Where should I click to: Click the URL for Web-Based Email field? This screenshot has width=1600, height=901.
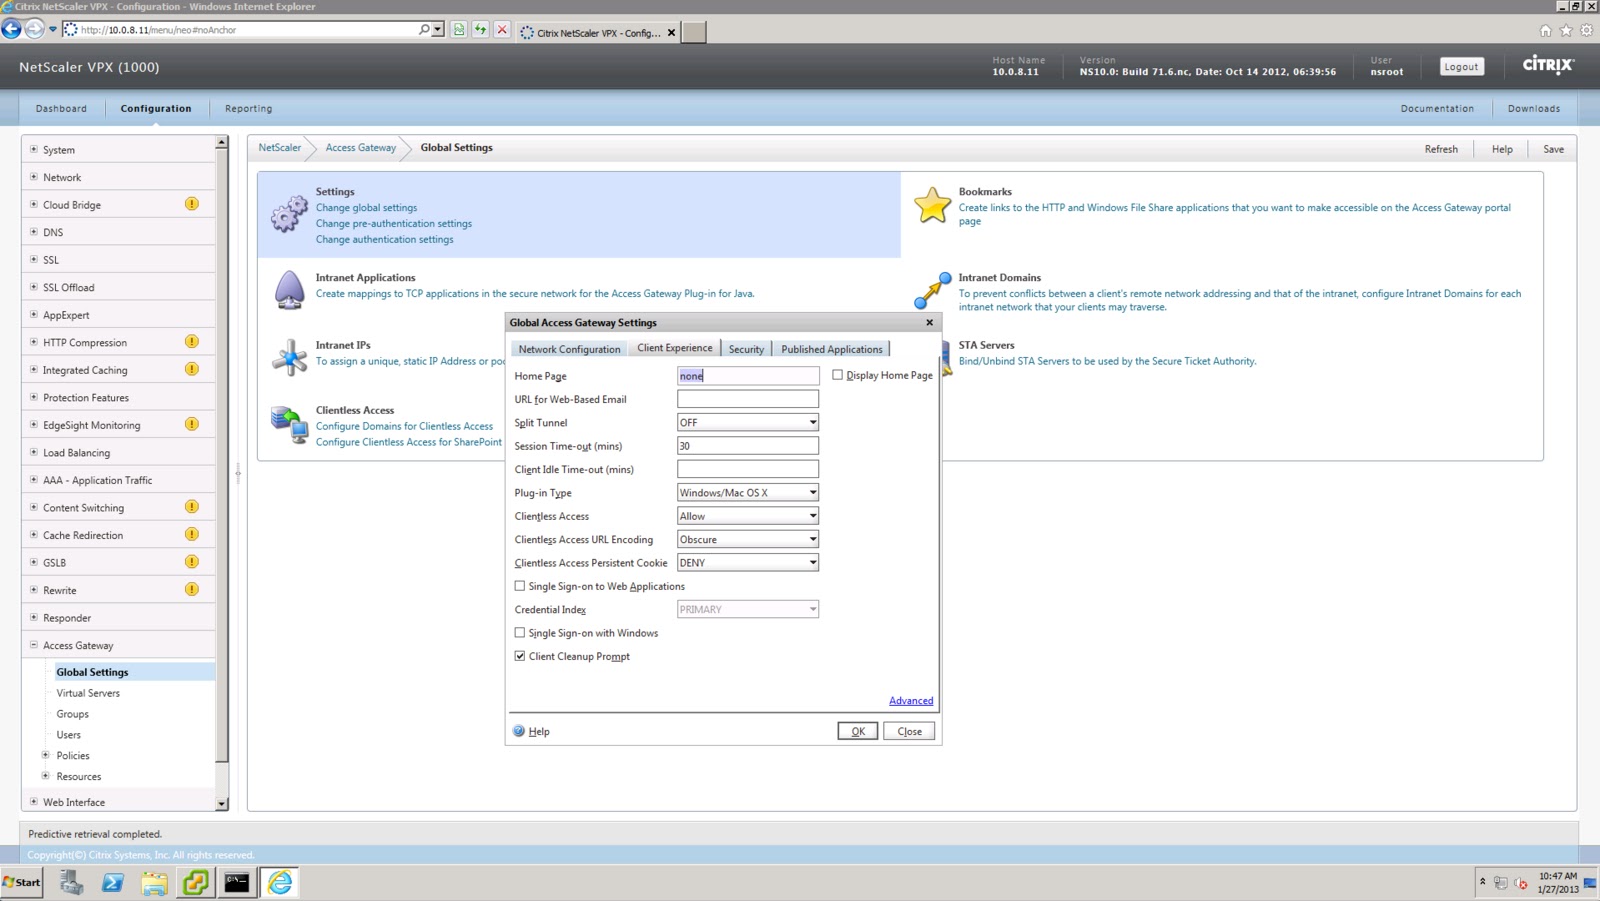pos(748,398)
